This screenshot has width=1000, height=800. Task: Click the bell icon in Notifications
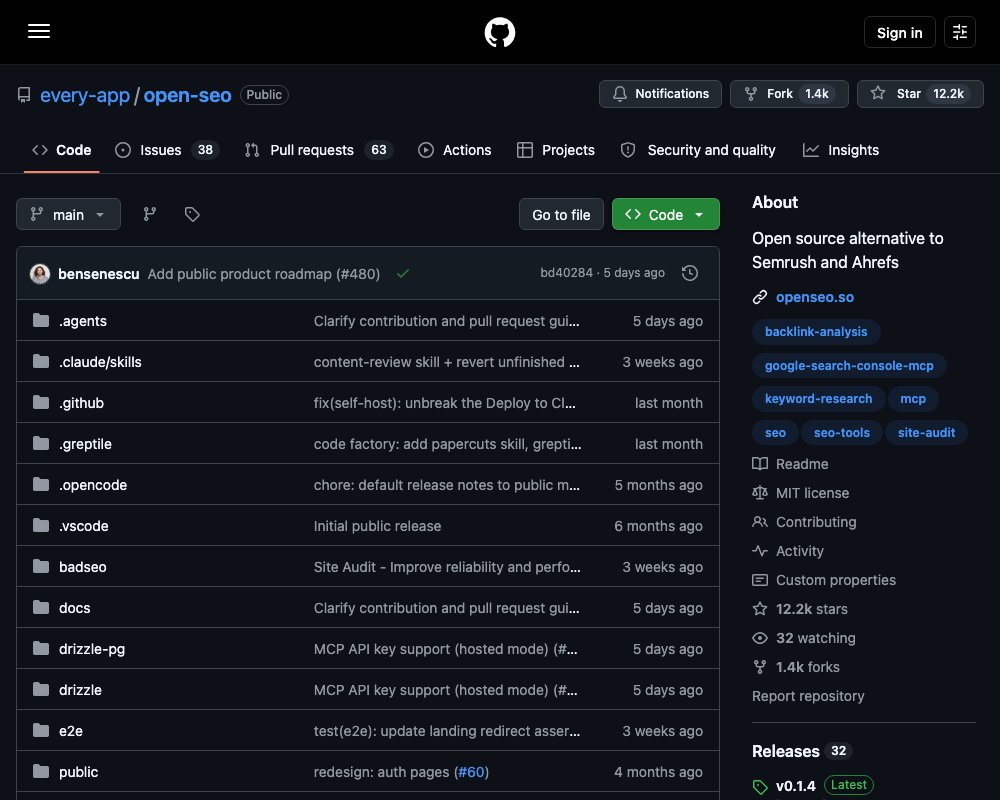coord(619,94)
